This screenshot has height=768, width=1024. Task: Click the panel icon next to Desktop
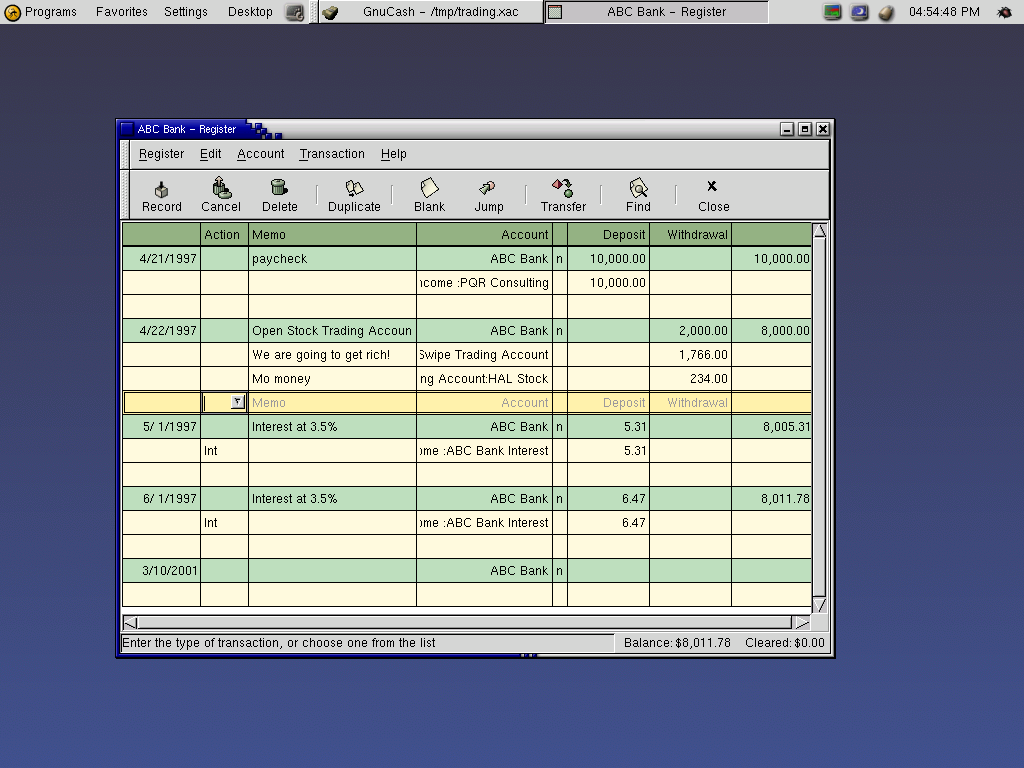295,12
